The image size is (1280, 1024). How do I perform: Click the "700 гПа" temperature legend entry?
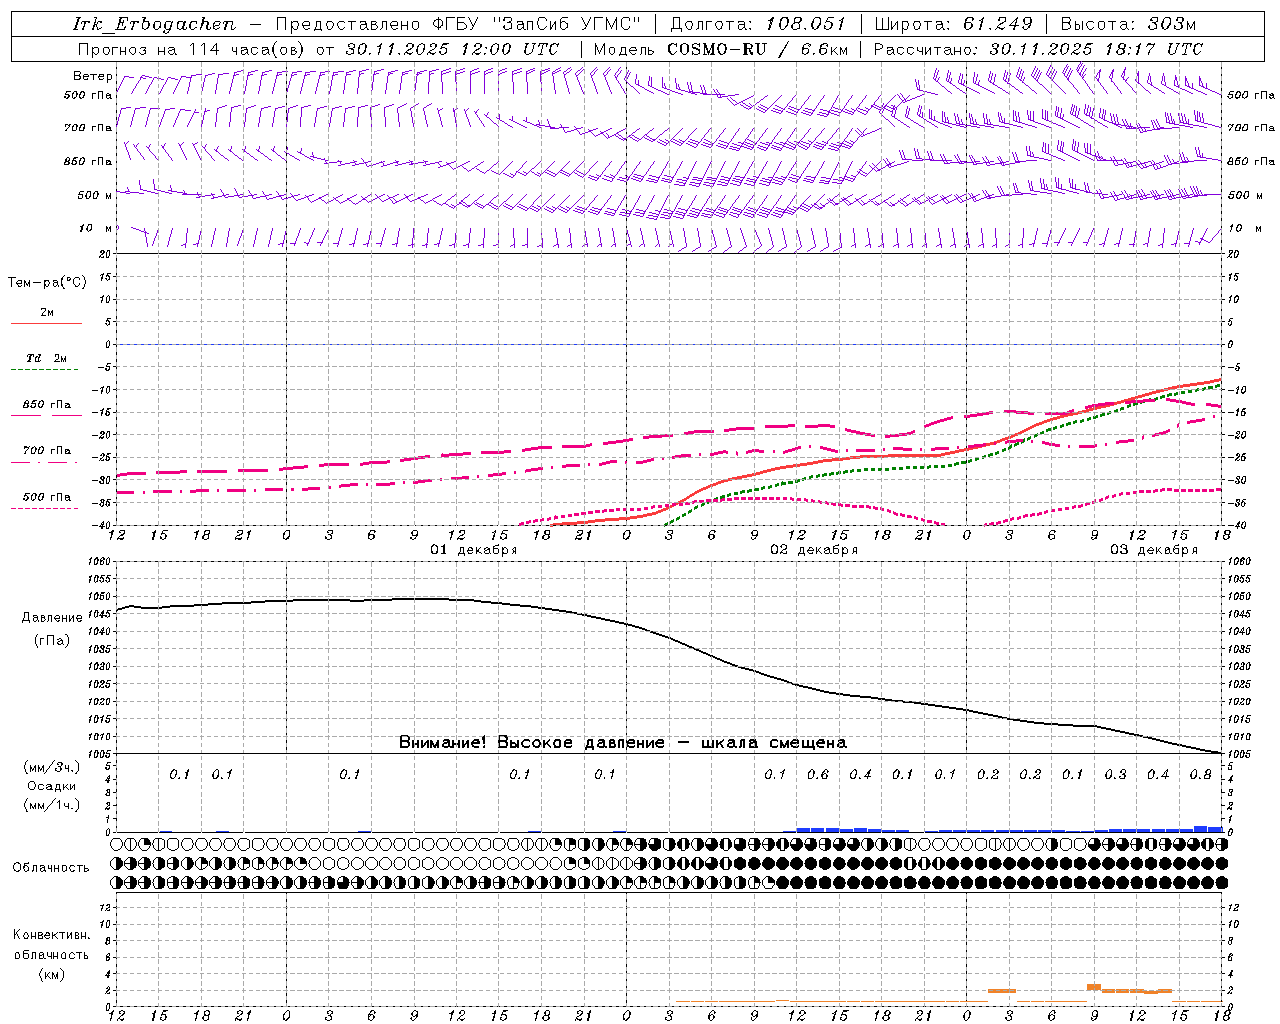[x=46, y=451]
